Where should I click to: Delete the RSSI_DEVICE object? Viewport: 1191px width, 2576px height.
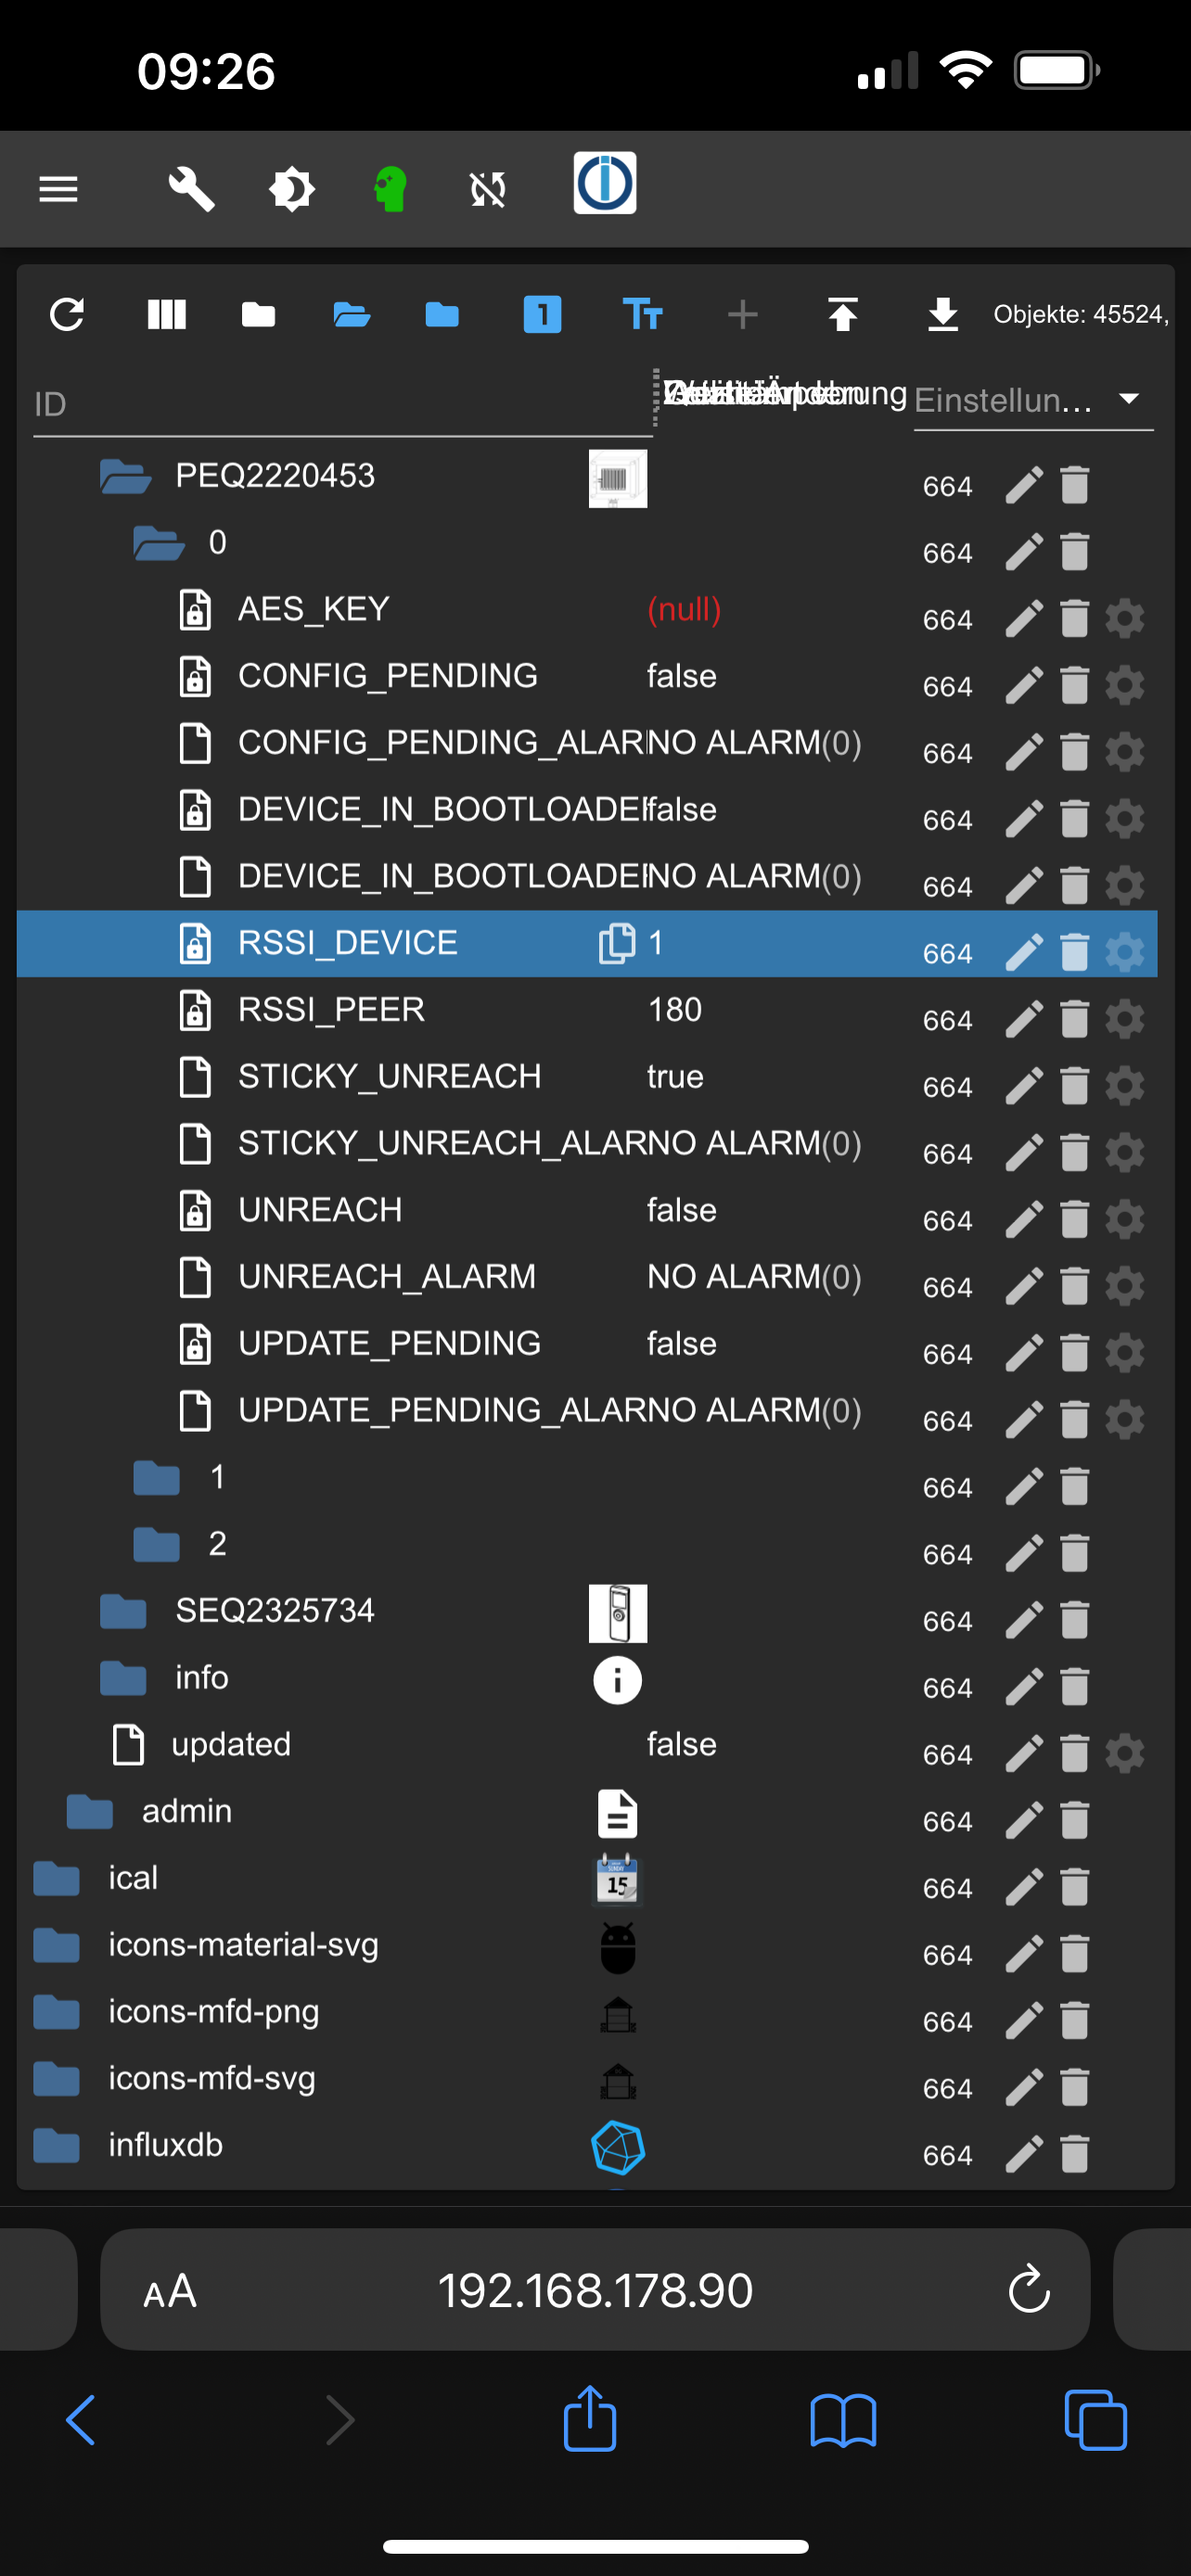(1074, 952)
